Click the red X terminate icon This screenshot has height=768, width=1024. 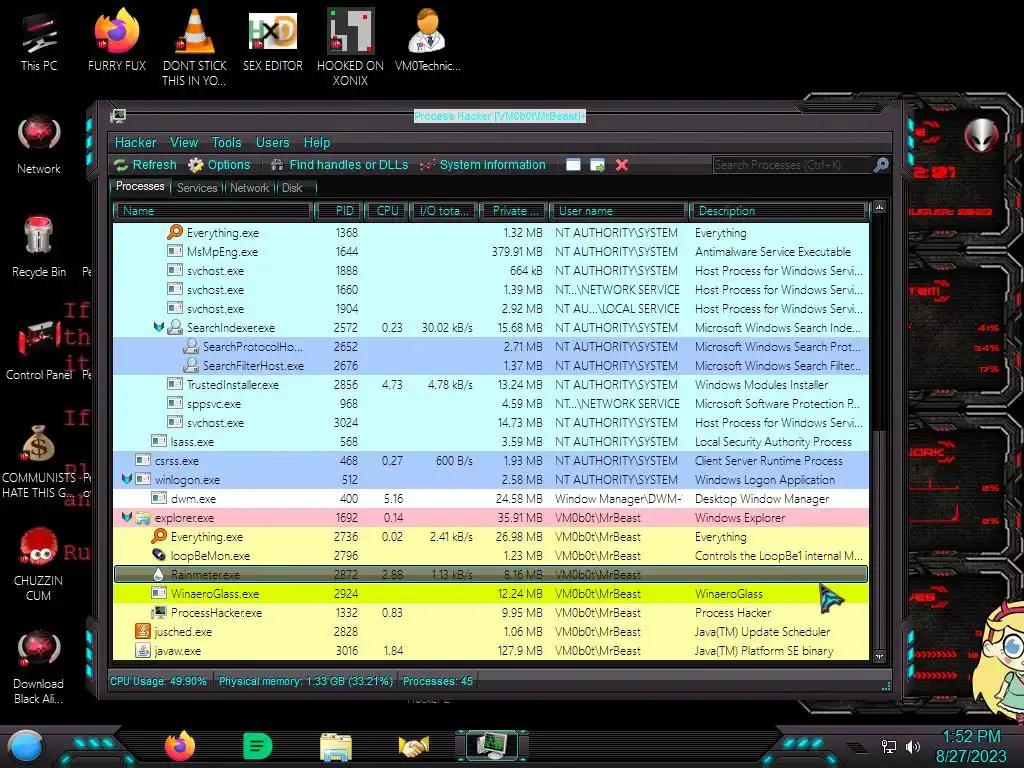(x=622, y=165)
